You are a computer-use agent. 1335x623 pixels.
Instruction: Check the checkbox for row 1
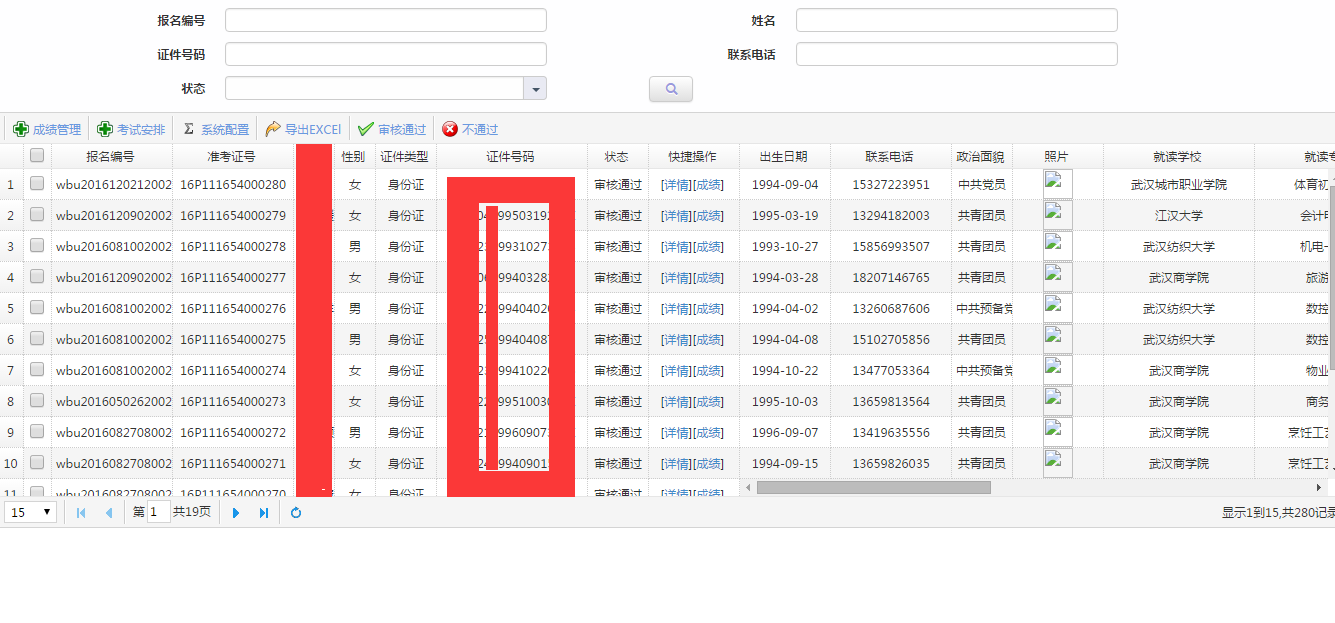click(37, 184)
